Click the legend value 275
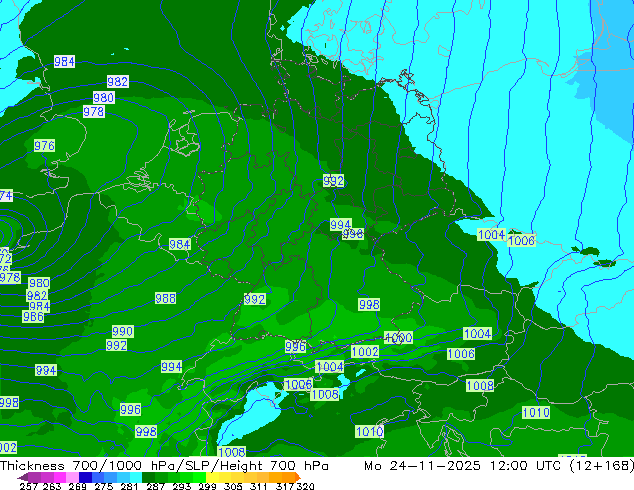Image resolution: width=634 pixels, height=490 pixels. click(x=104, y=486)
